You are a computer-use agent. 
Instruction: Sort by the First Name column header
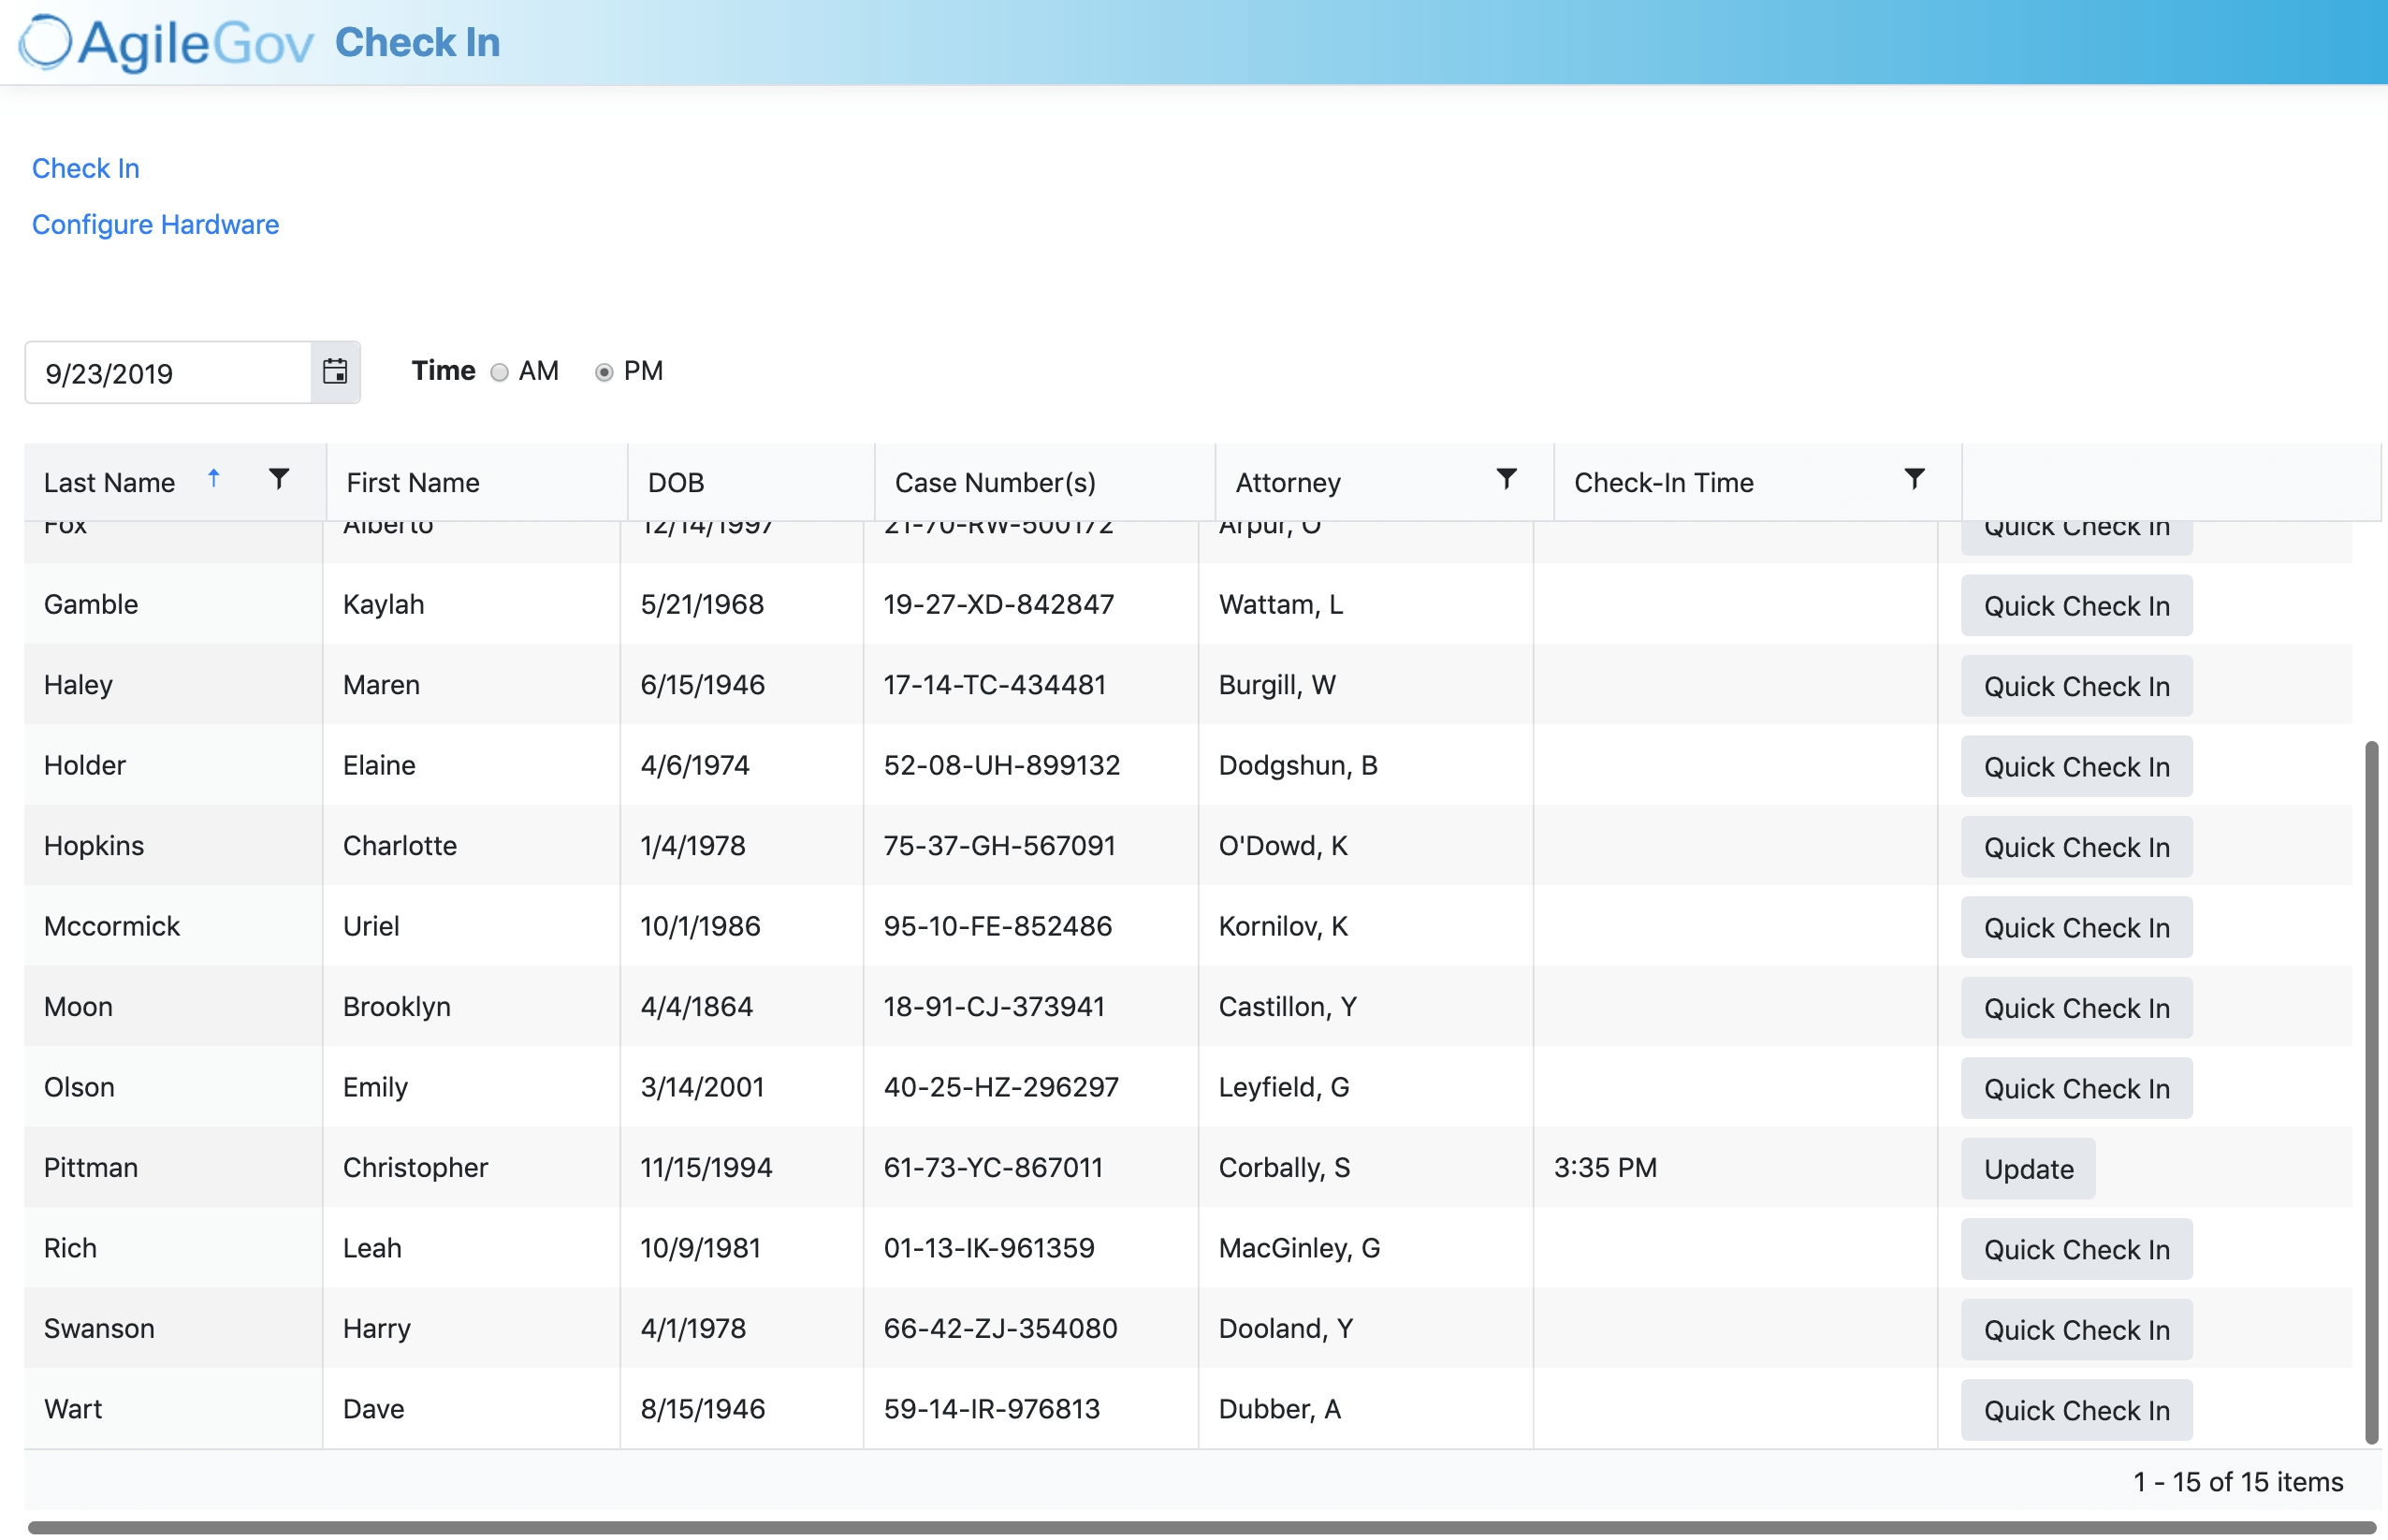coord(413,483)
